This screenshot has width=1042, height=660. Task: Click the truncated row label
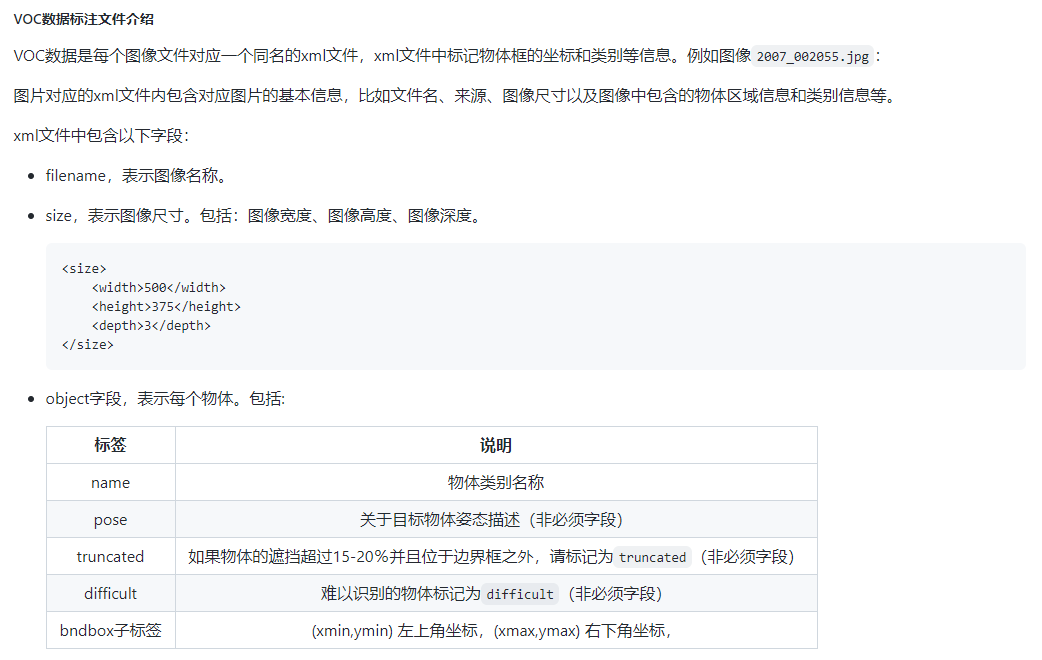click(x=110, y=556)
